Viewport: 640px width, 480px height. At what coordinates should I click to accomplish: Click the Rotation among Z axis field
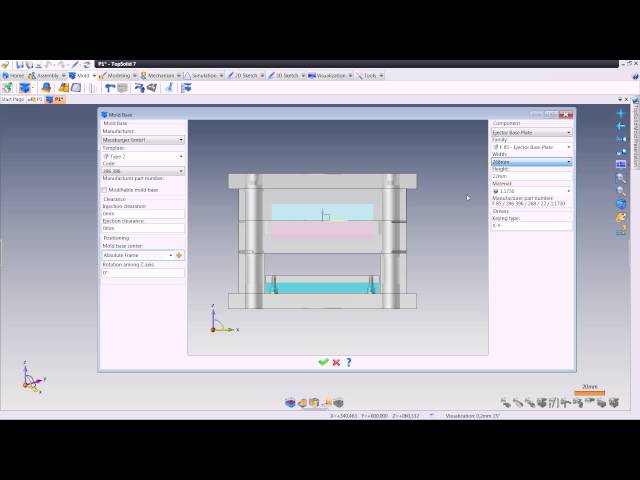[x=143, y=272]
